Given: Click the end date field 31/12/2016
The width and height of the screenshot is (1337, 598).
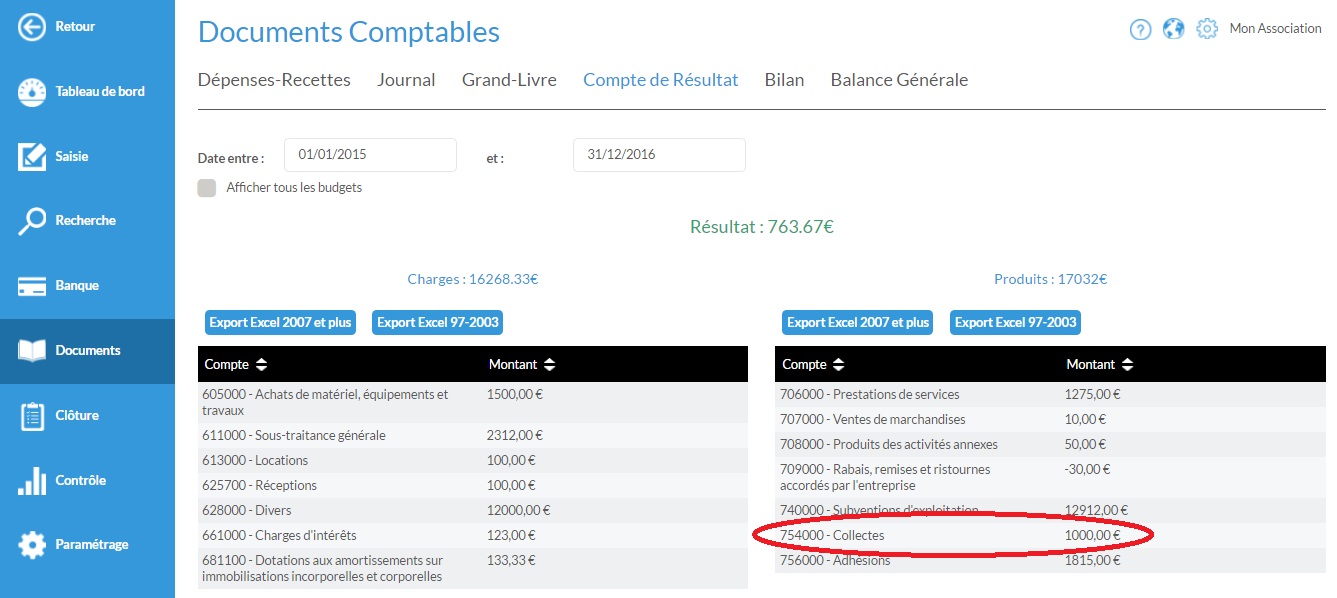Looking at the screenshot, I should coord(659,155).
